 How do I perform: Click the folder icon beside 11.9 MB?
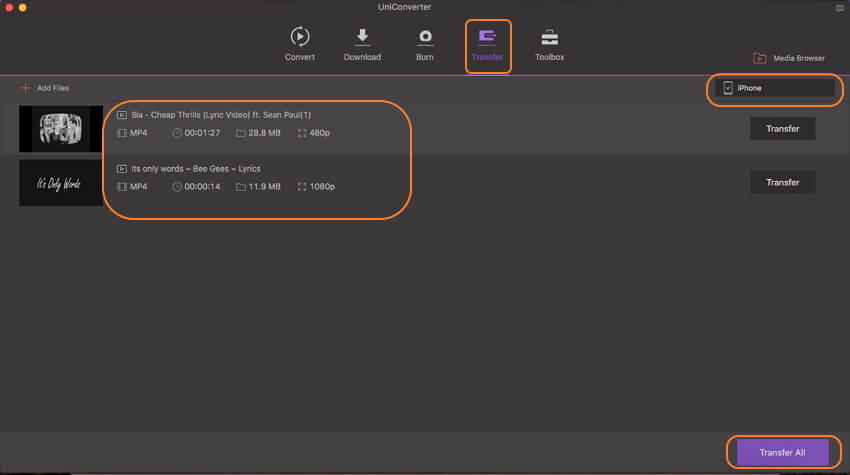click(241, 187)
